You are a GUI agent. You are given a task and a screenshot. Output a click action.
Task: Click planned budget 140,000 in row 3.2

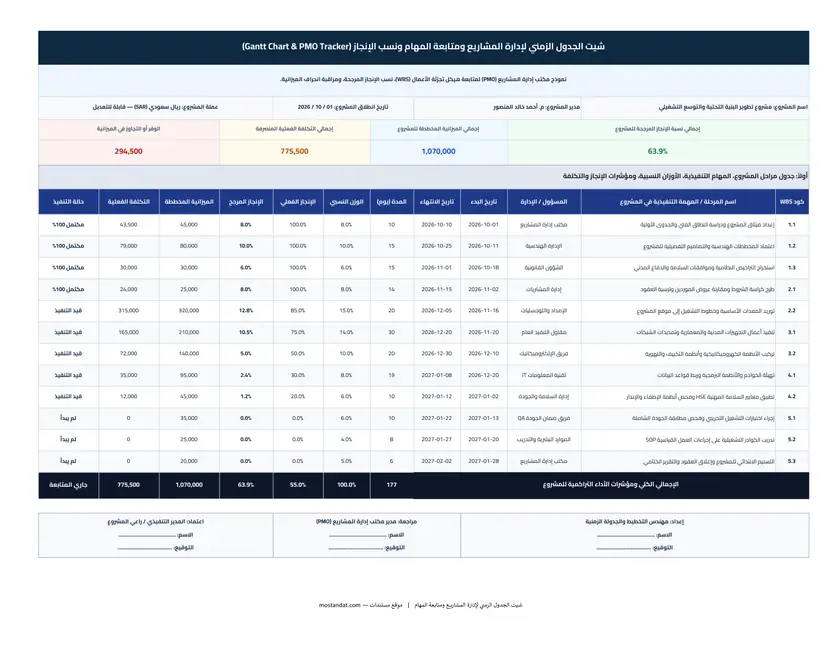point(189,354)
